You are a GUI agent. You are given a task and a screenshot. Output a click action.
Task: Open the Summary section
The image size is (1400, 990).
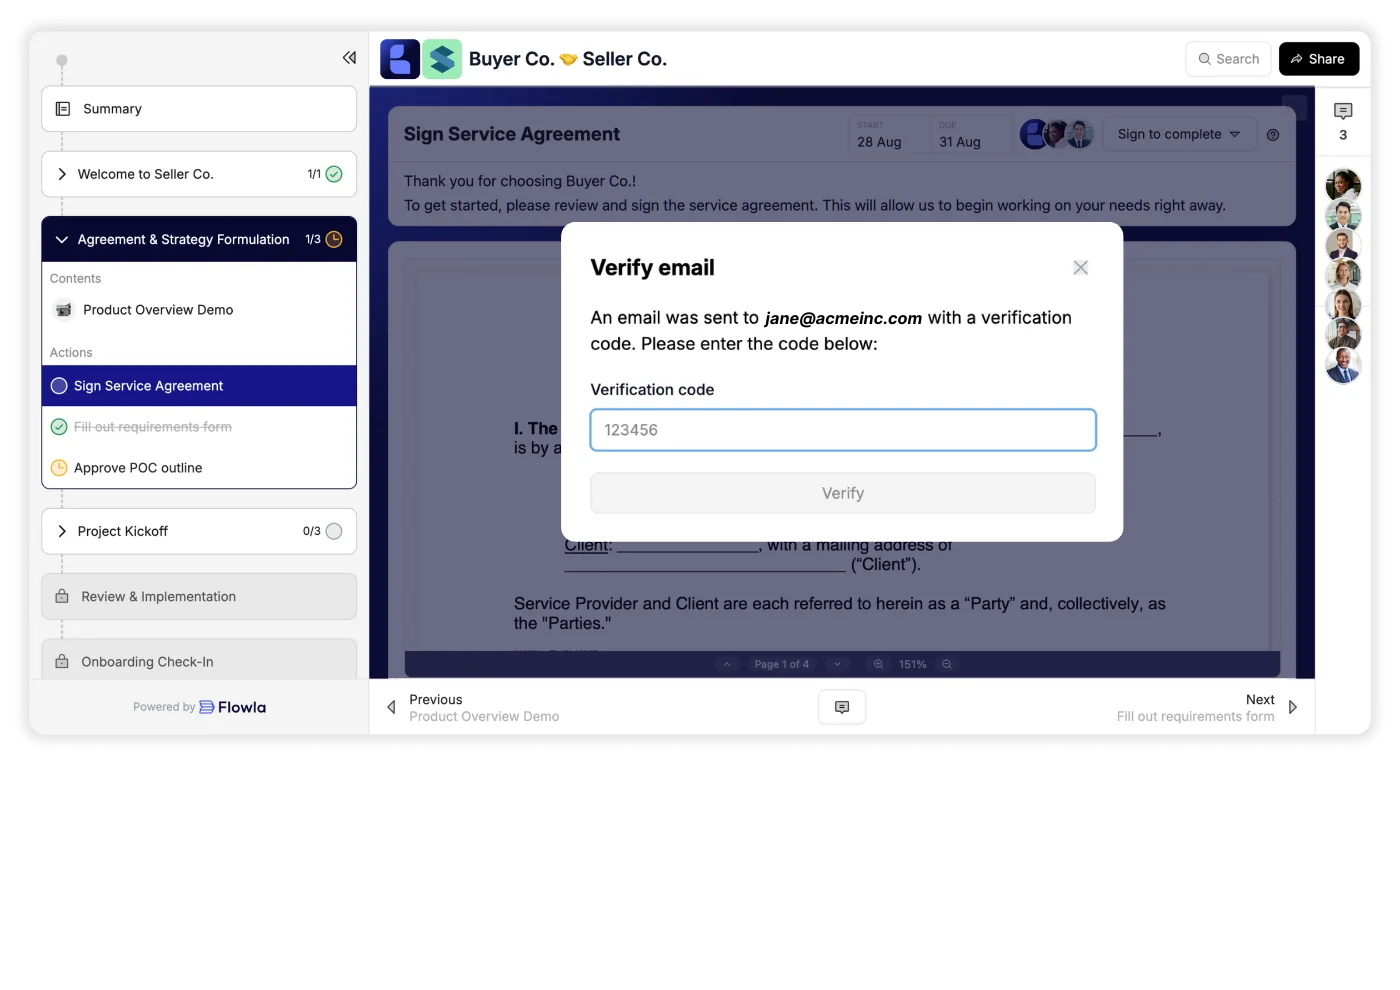(199, 109)
